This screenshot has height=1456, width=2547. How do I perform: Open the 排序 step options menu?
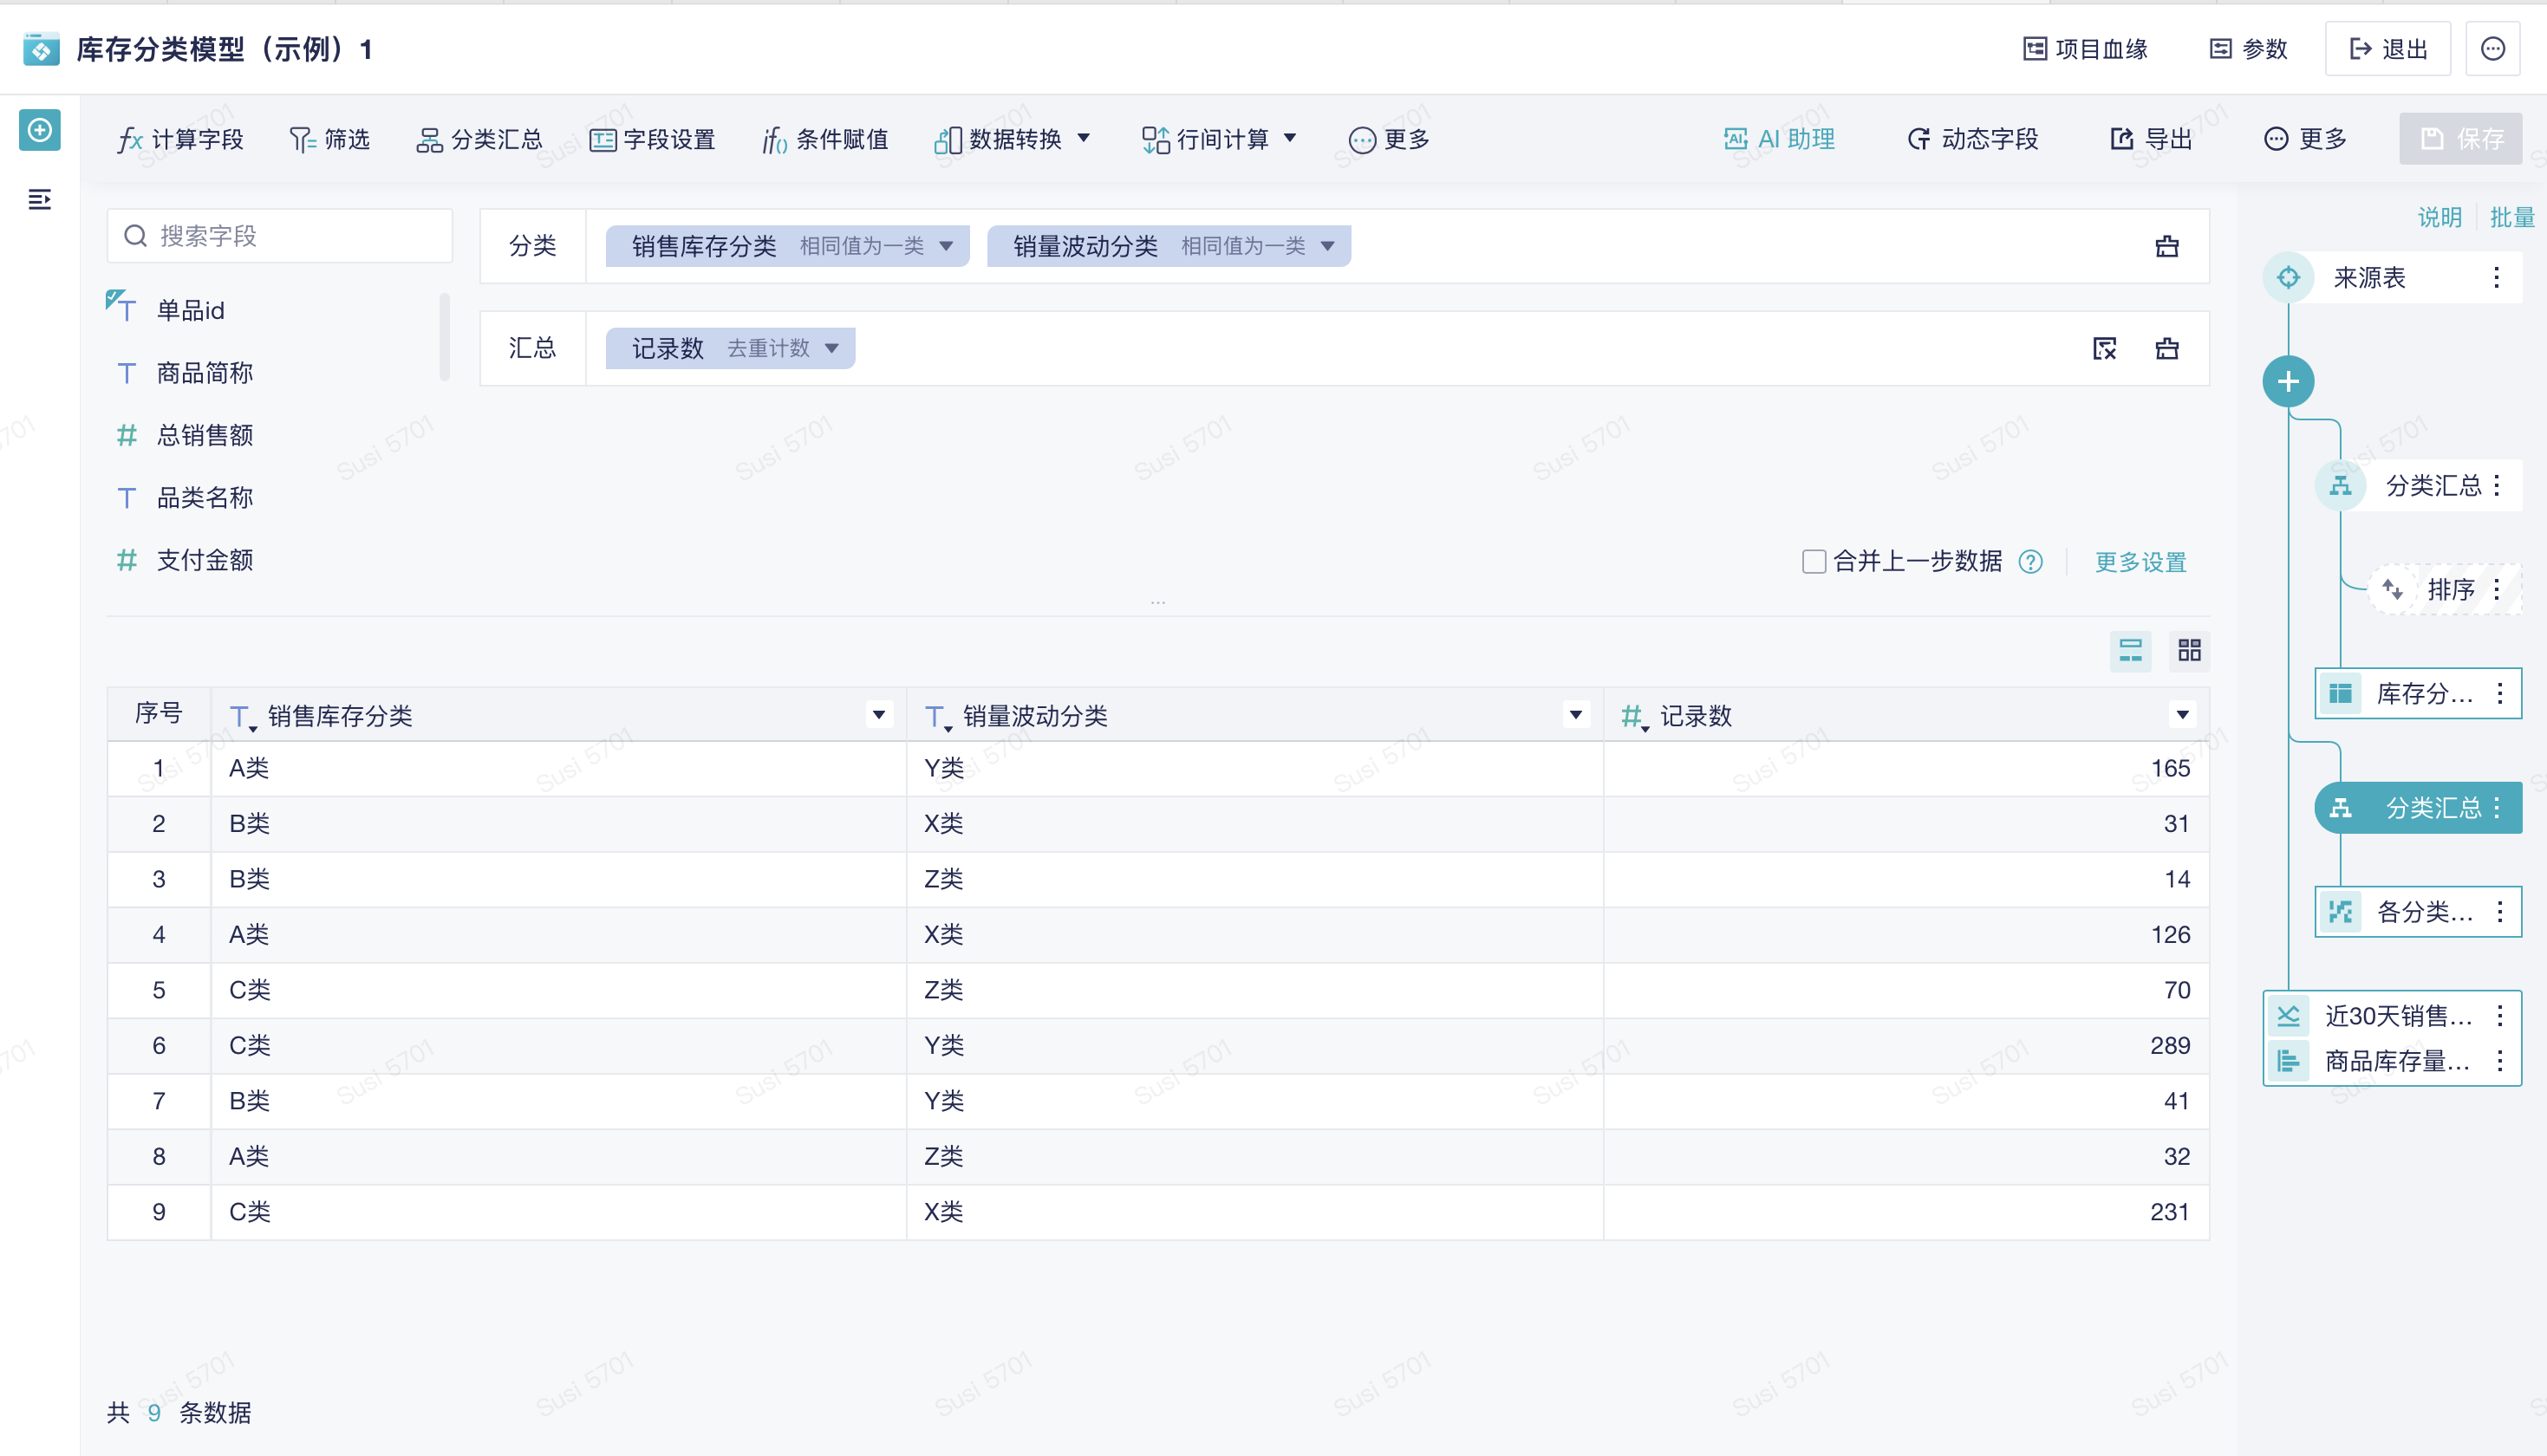point(2497,589)
